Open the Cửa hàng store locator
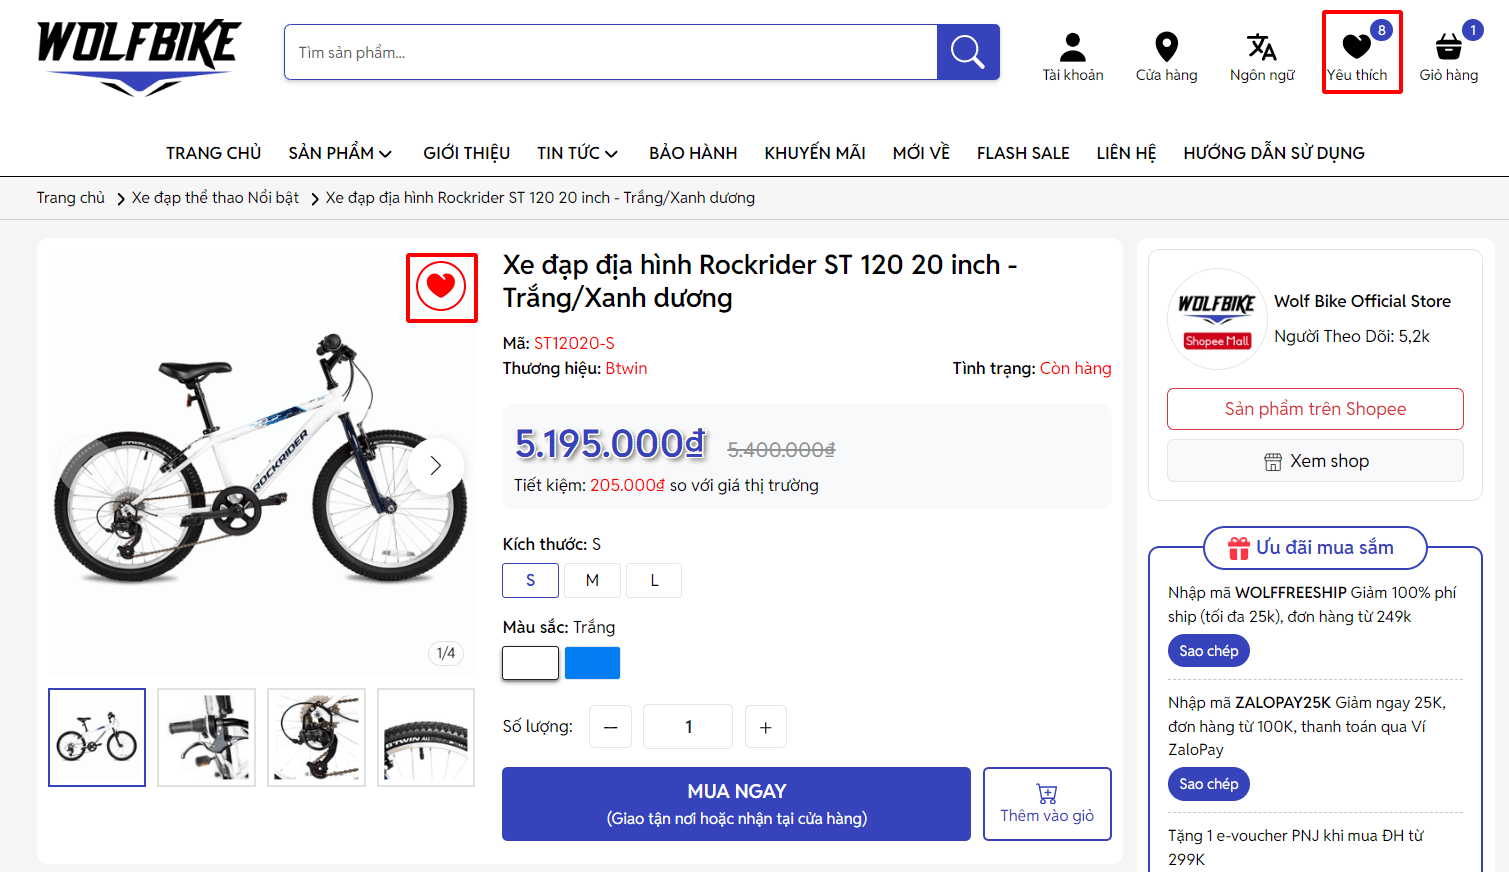Screen dimensions: 1509x872 click(x=1166, y=57)
